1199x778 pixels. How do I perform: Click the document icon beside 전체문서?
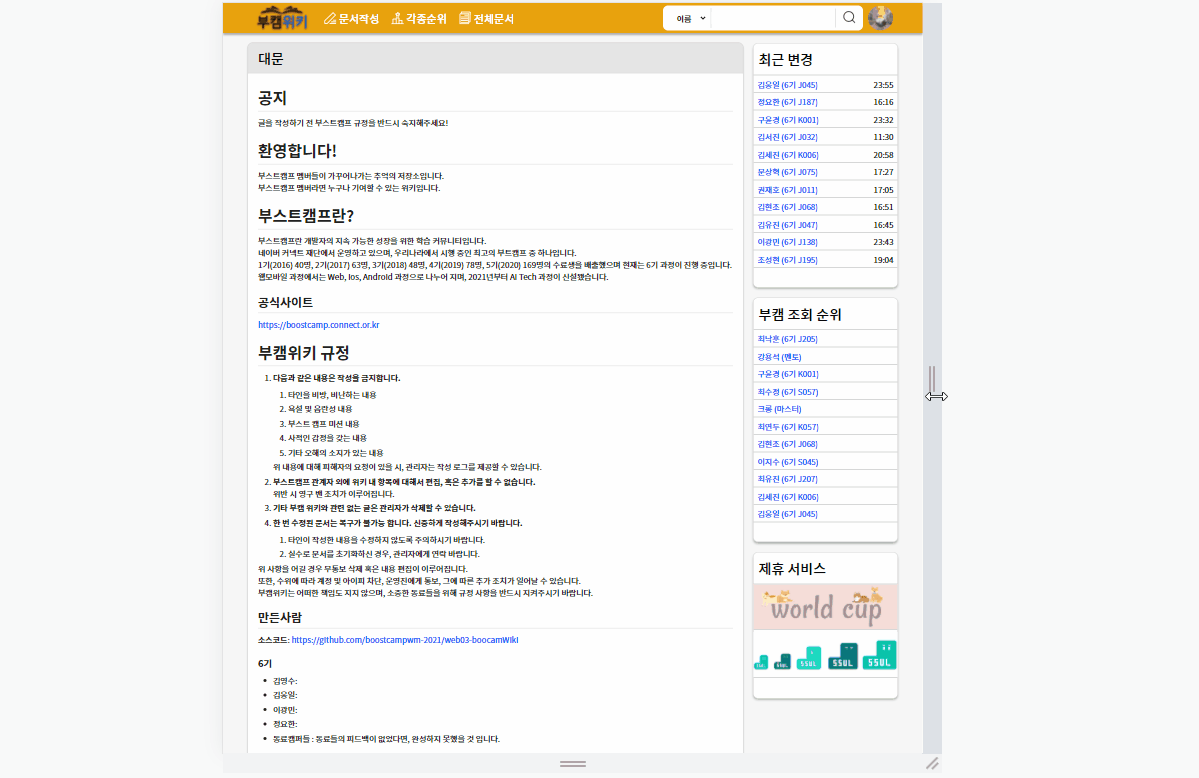[464, 18]
